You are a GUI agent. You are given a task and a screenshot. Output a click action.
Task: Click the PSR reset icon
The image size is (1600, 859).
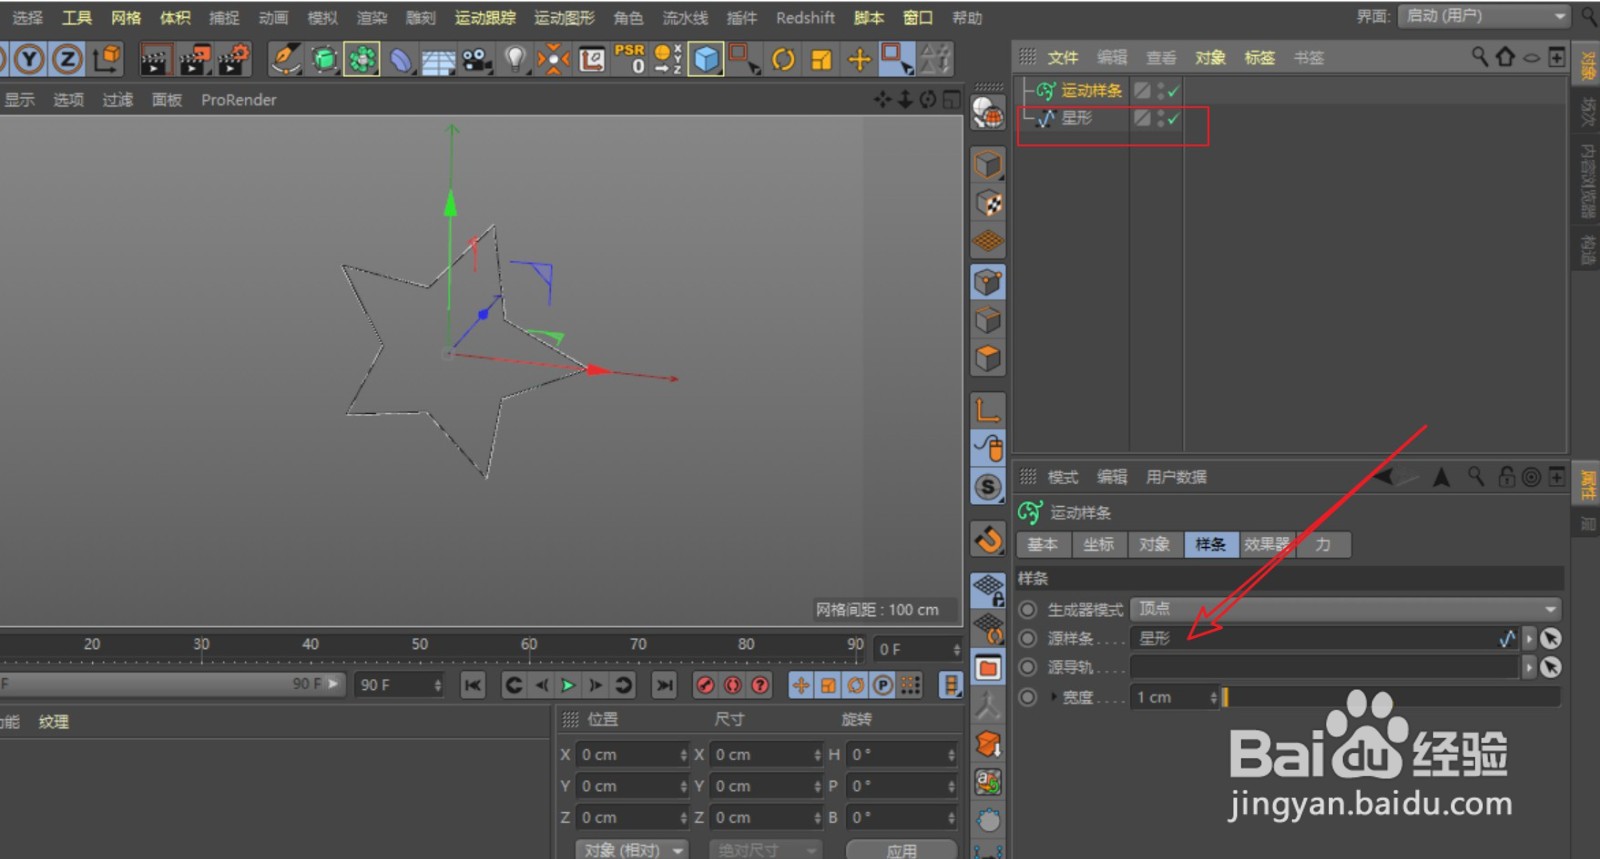(x=630, y=59)
